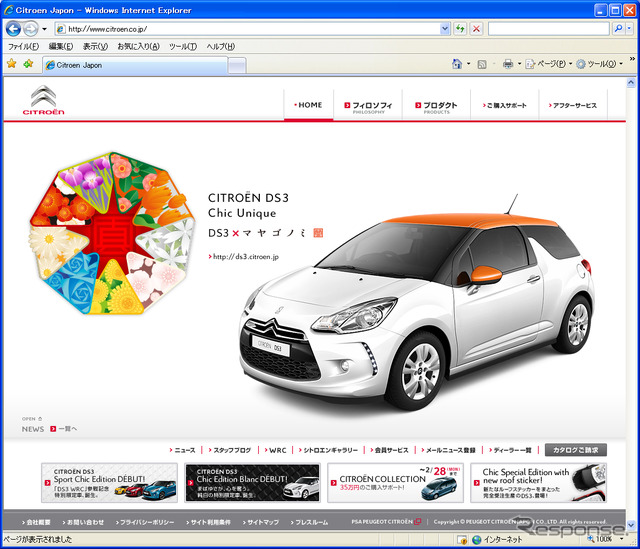Open the ファイル(F) menu
The width and height of the screenshot is (640, 549).
[23, 47]
